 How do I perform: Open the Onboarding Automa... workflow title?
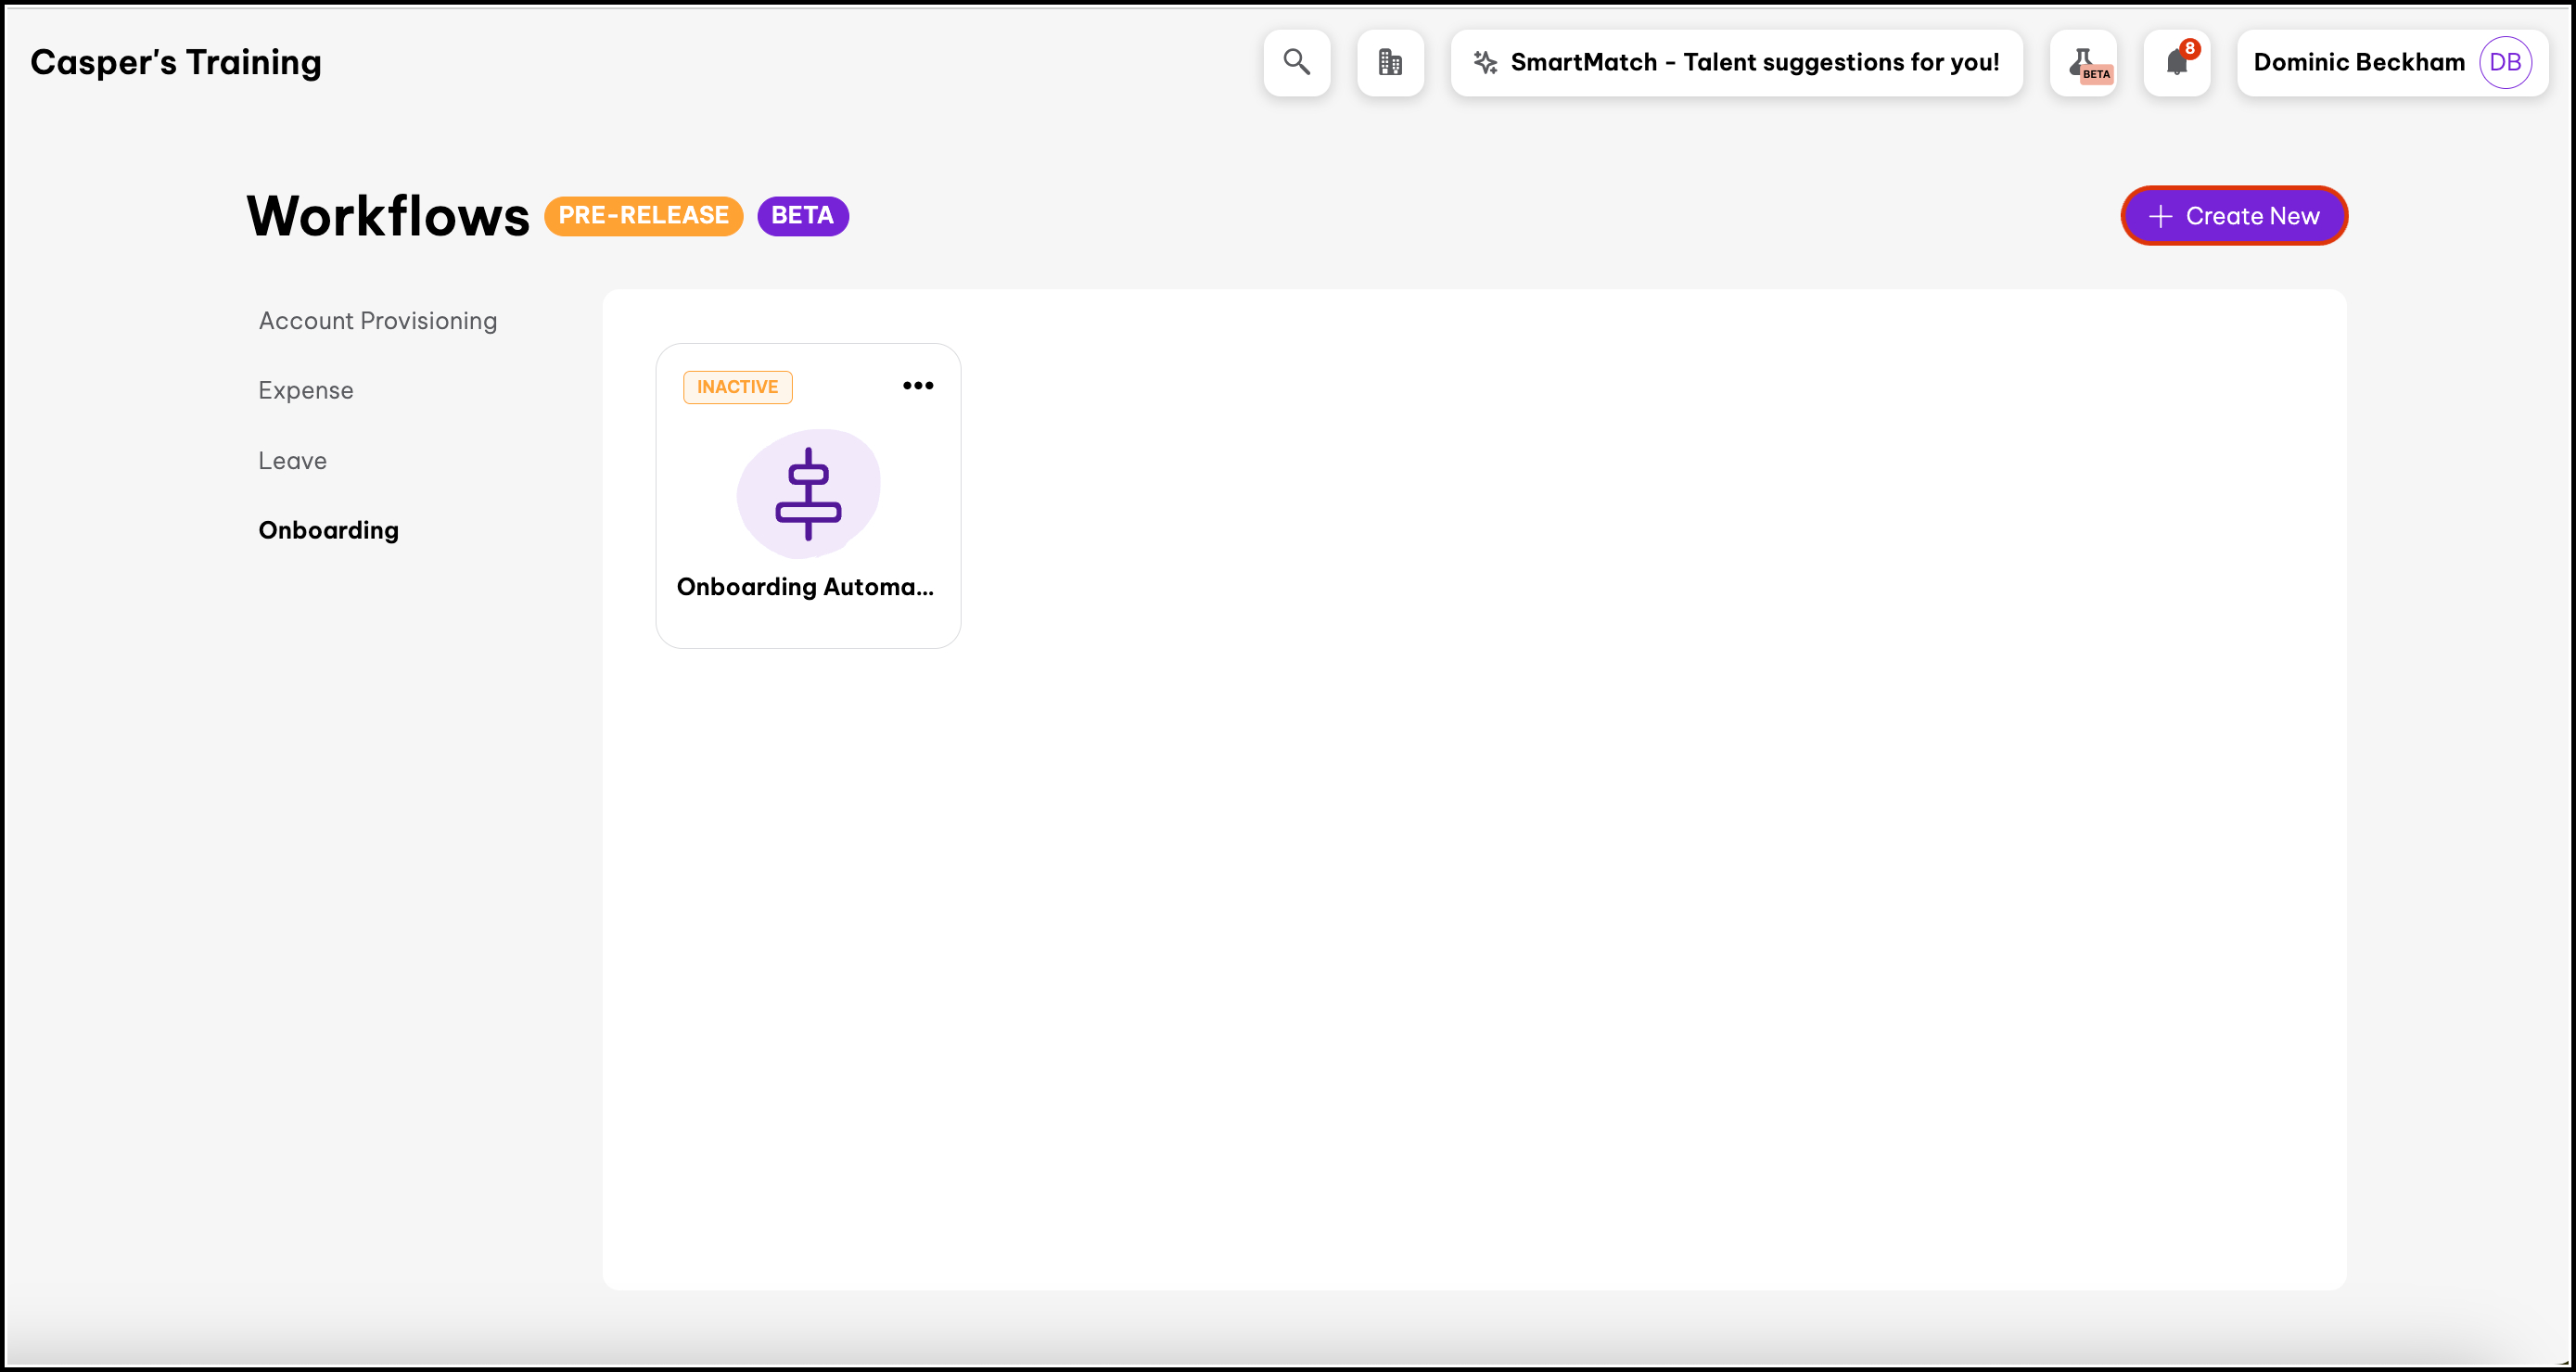tap(805, 587)
